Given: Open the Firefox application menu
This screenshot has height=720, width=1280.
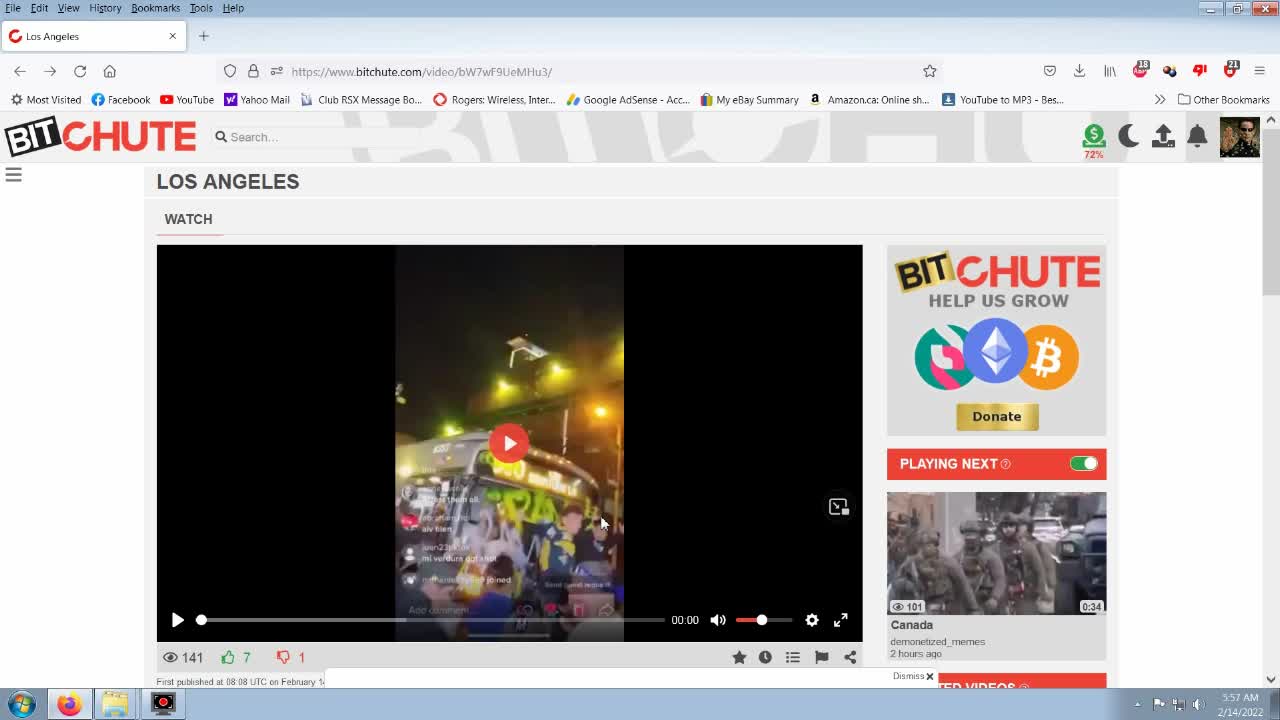Looking at the screenshot, I should click(1260, 71).
